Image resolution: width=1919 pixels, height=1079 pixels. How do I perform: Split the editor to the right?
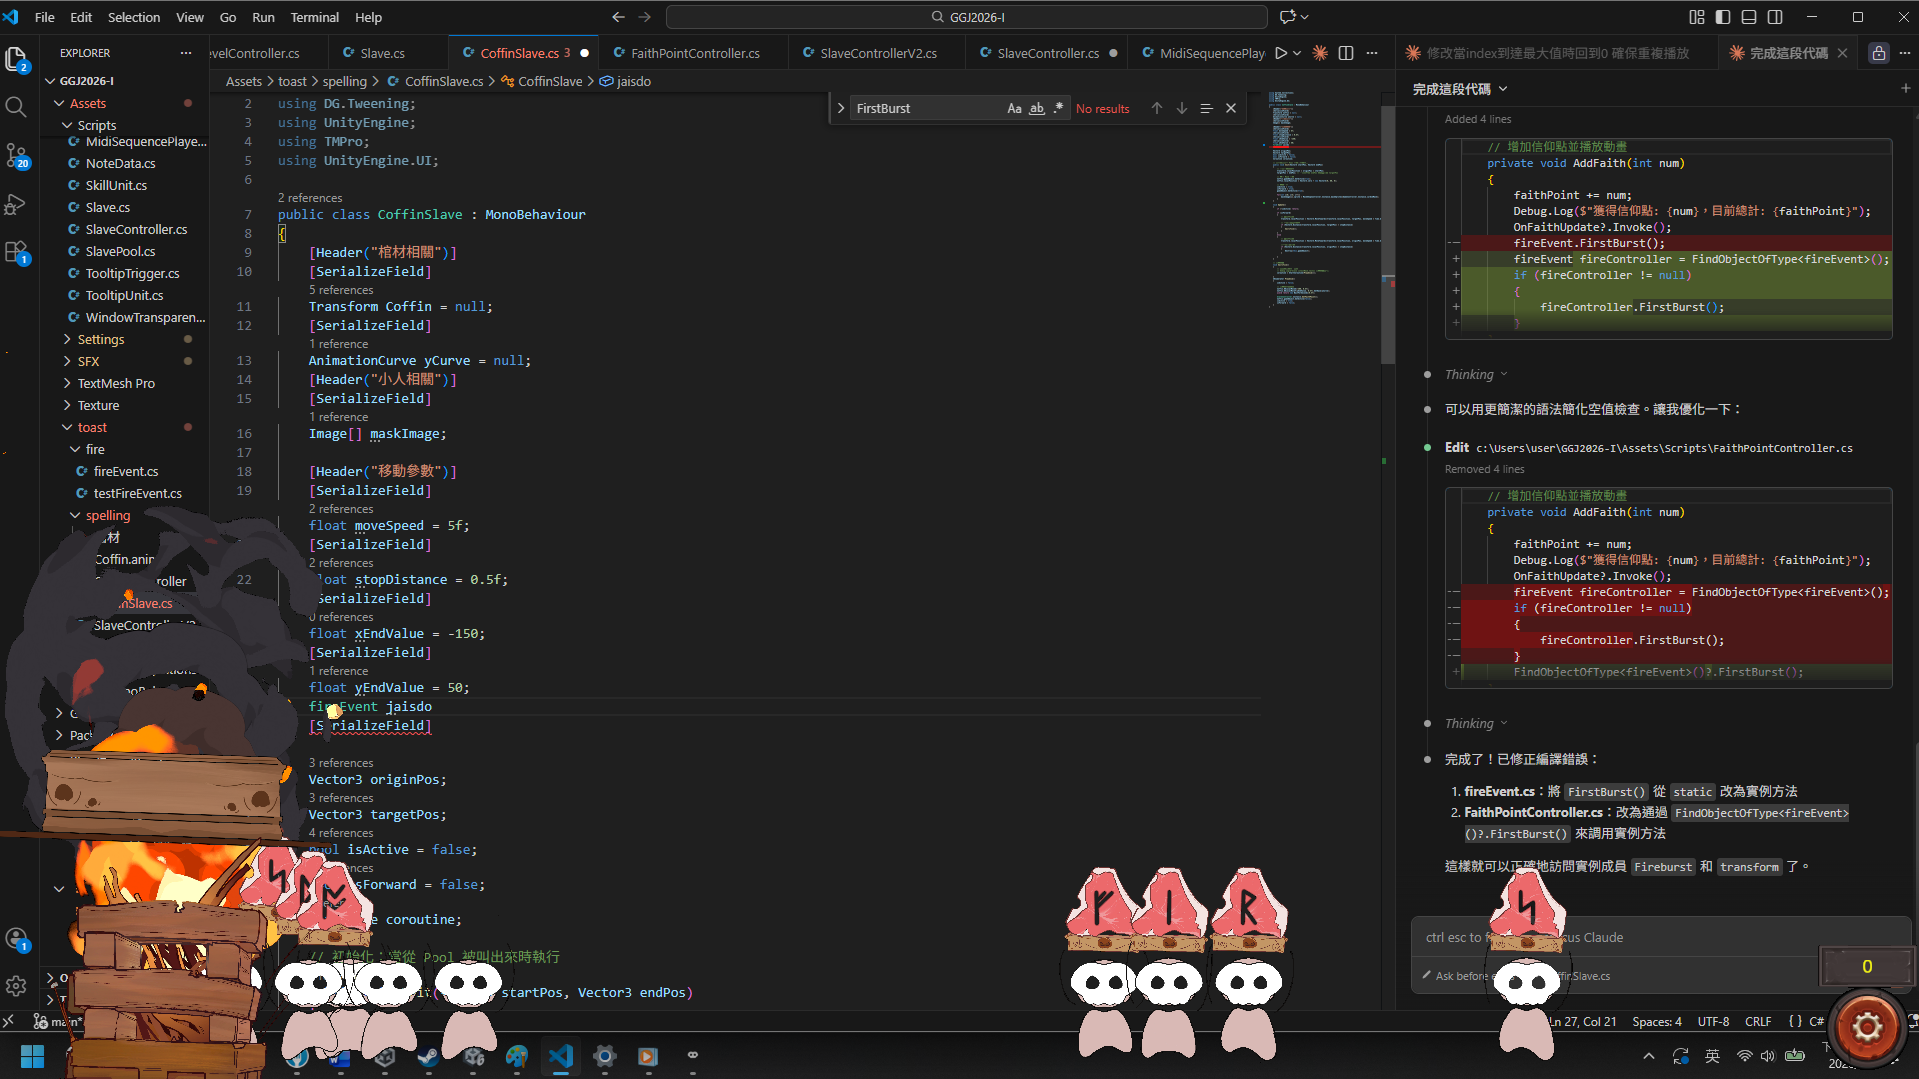tap(1346, 53)
